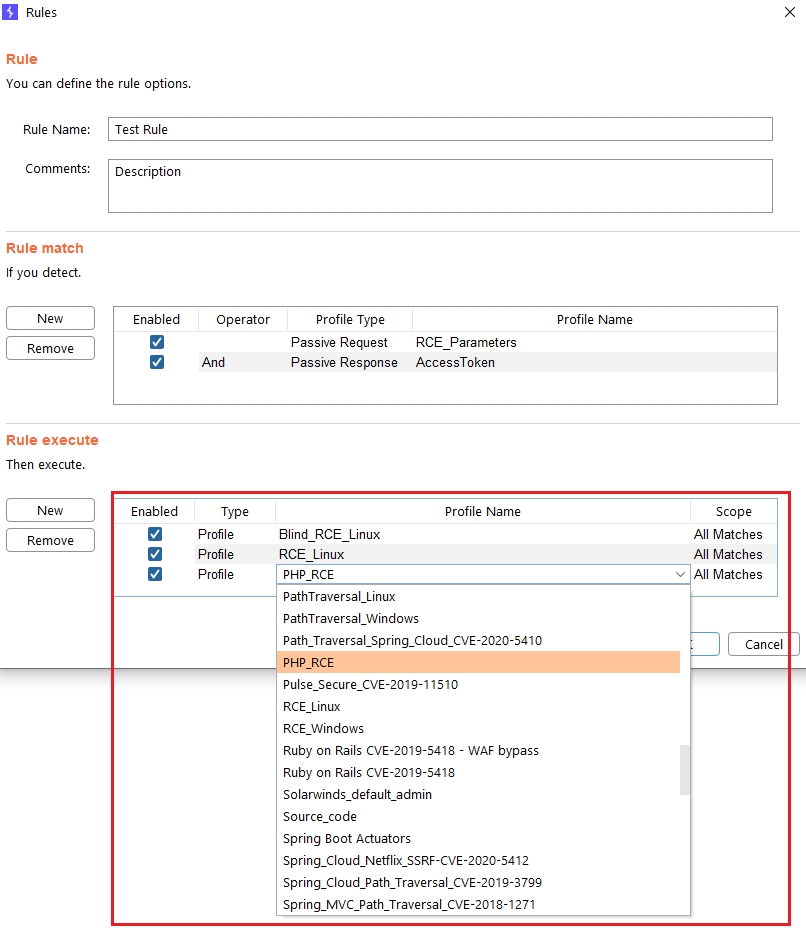Toggle the RCE_Linux execute row checkbox
This screenshot has height=931, width=806.
(155, 554)
